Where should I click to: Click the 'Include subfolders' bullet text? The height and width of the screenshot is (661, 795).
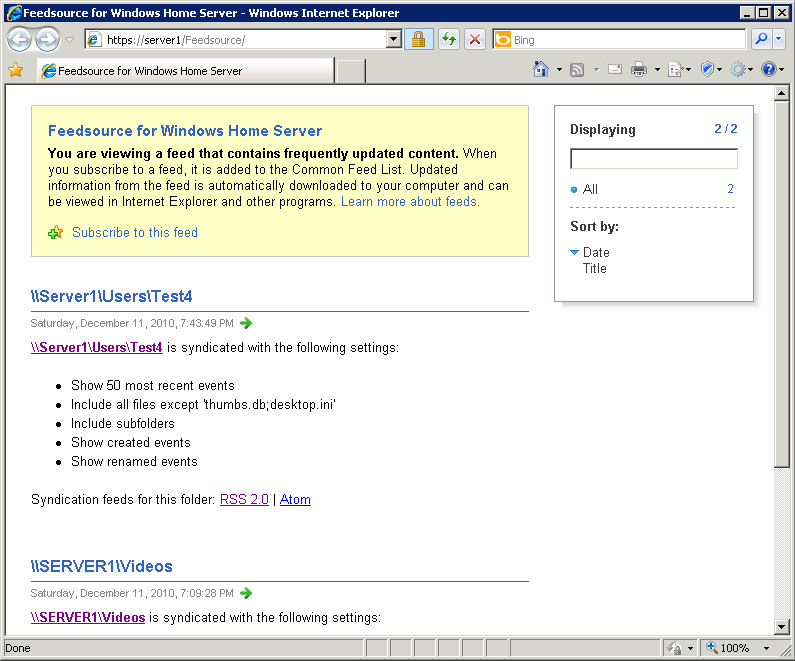123,423
